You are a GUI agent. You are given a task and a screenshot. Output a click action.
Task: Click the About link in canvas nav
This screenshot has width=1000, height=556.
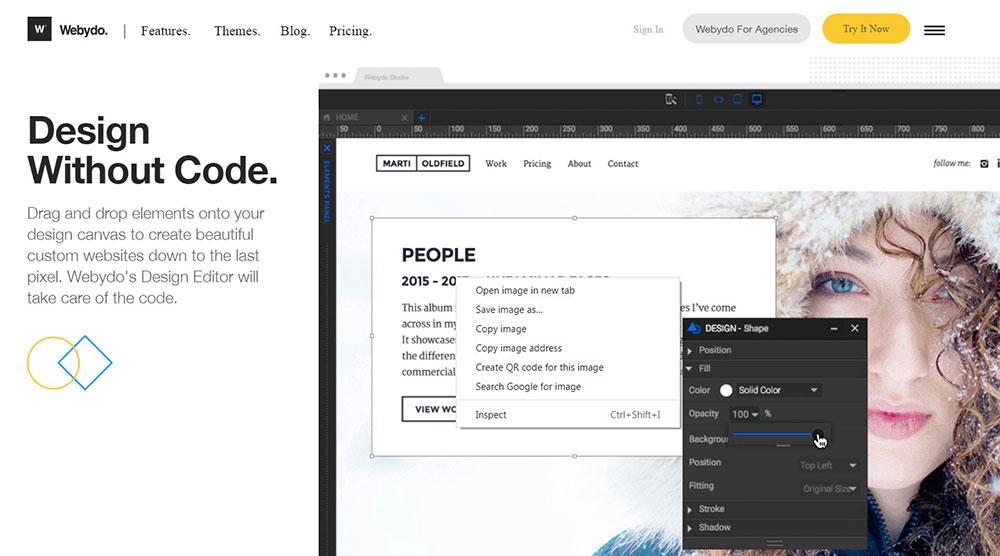[x=579, y=164]
